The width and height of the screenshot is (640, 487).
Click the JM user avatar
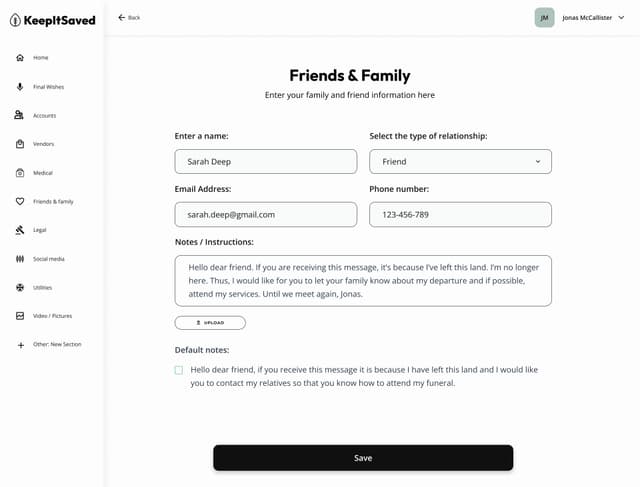click(x=544, y=18)
